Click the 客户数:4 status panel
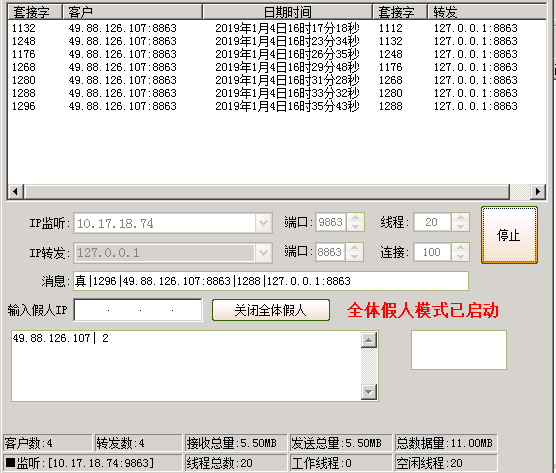Screen dimensions: 556x473 click(x=48, y=443)
